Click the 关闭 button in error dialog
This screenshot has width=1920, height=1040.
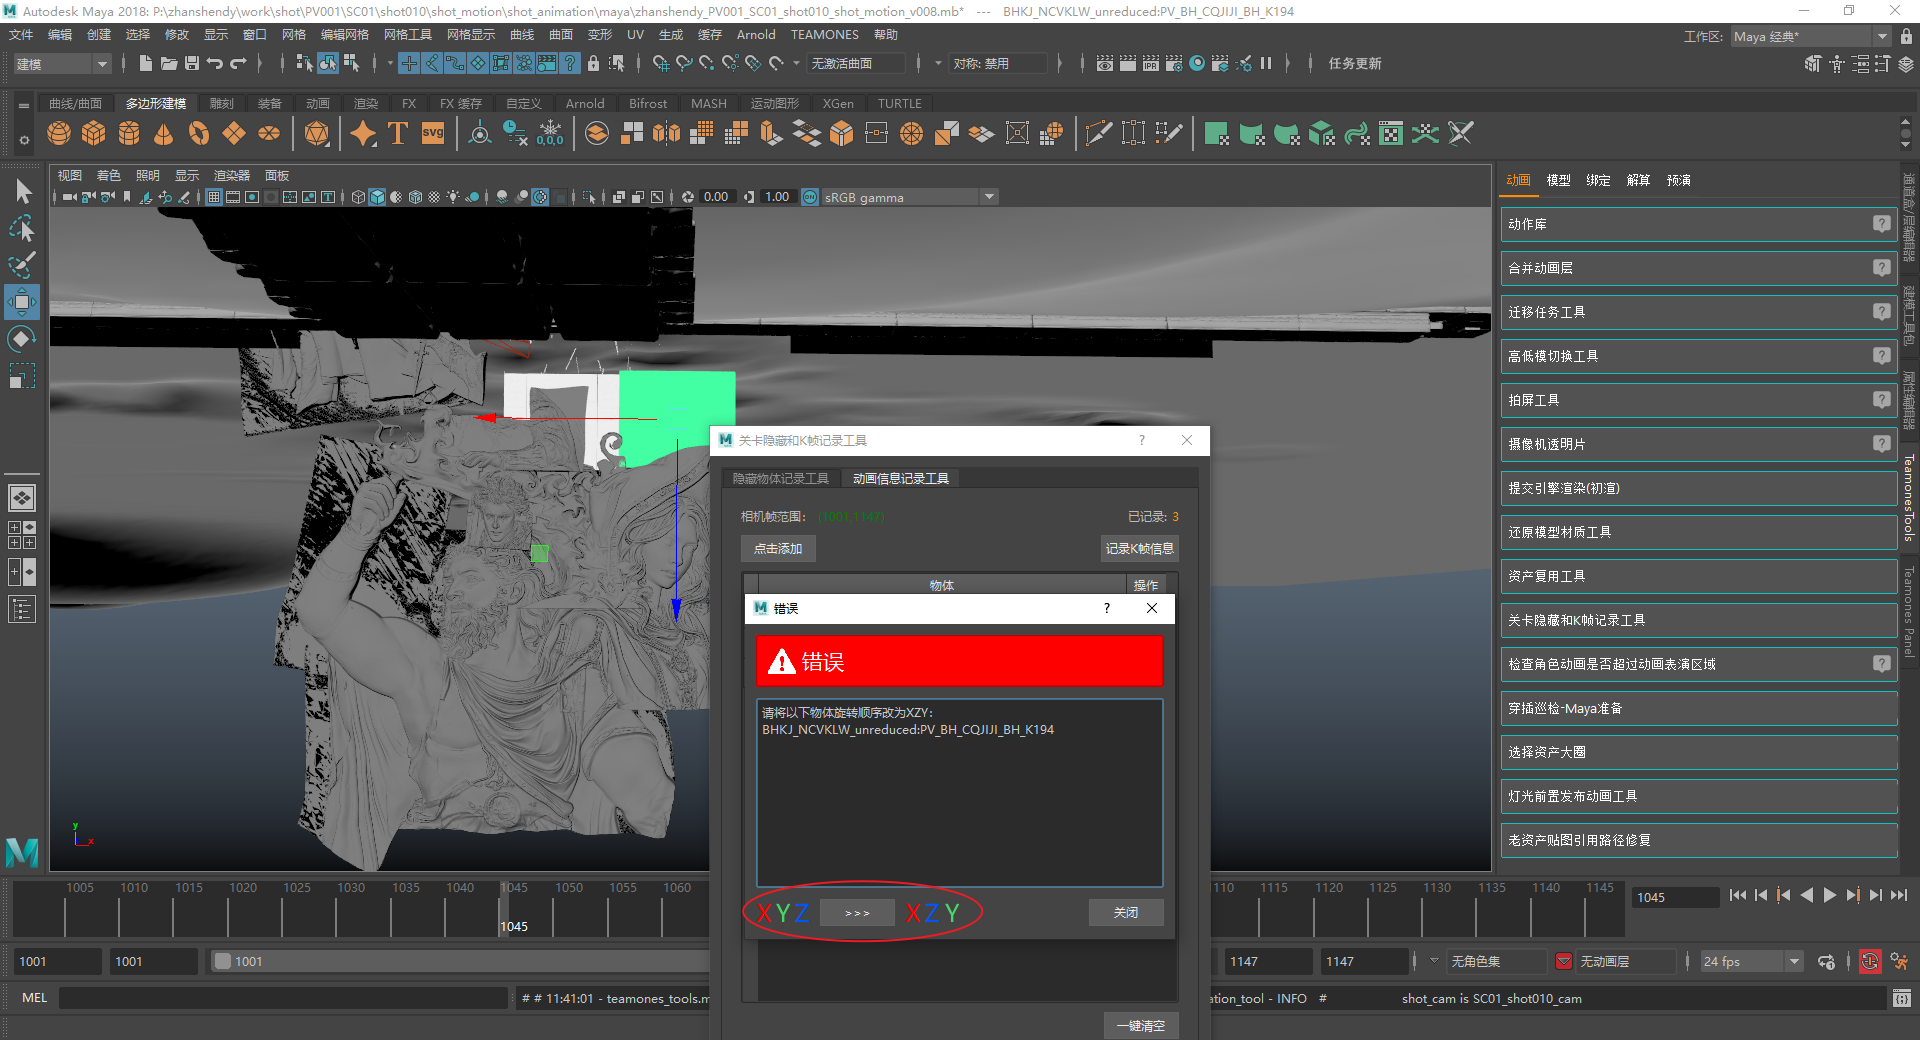[x=1125, y=913]
